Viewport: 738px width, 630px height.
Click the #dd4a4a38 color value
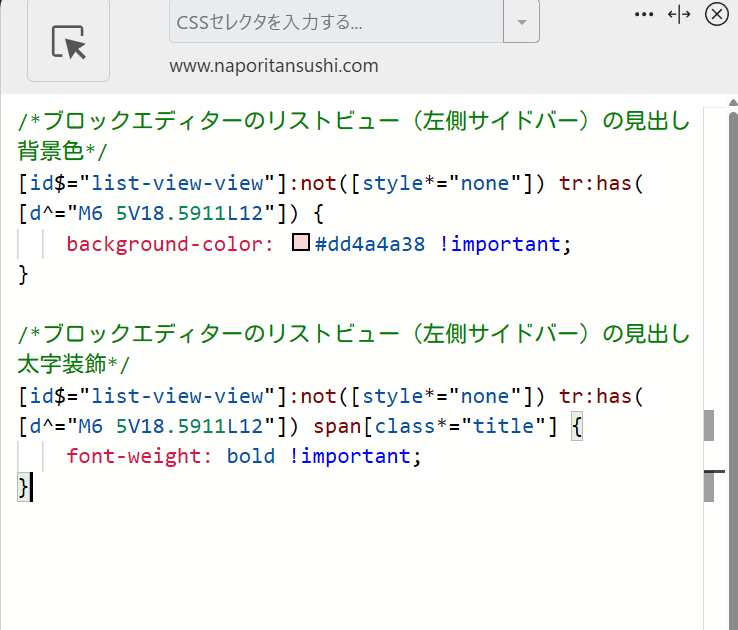[371, 244]
